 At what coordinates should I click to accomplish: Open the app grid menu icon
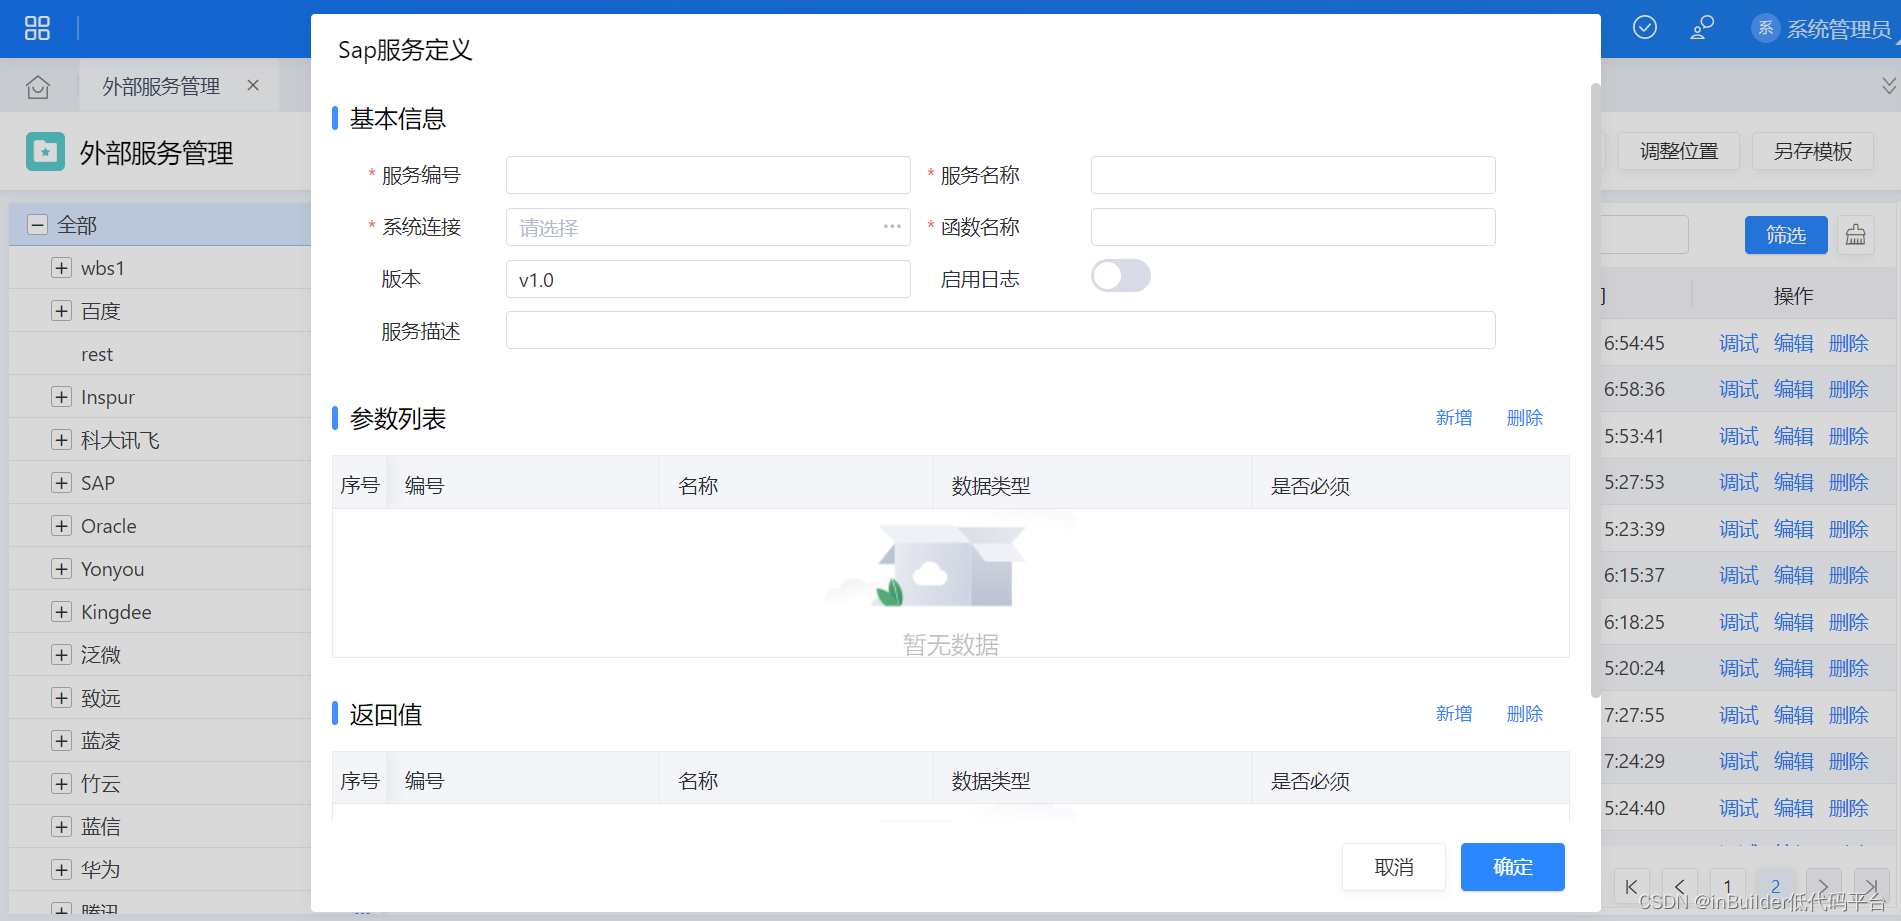click(x=37, y=28)
